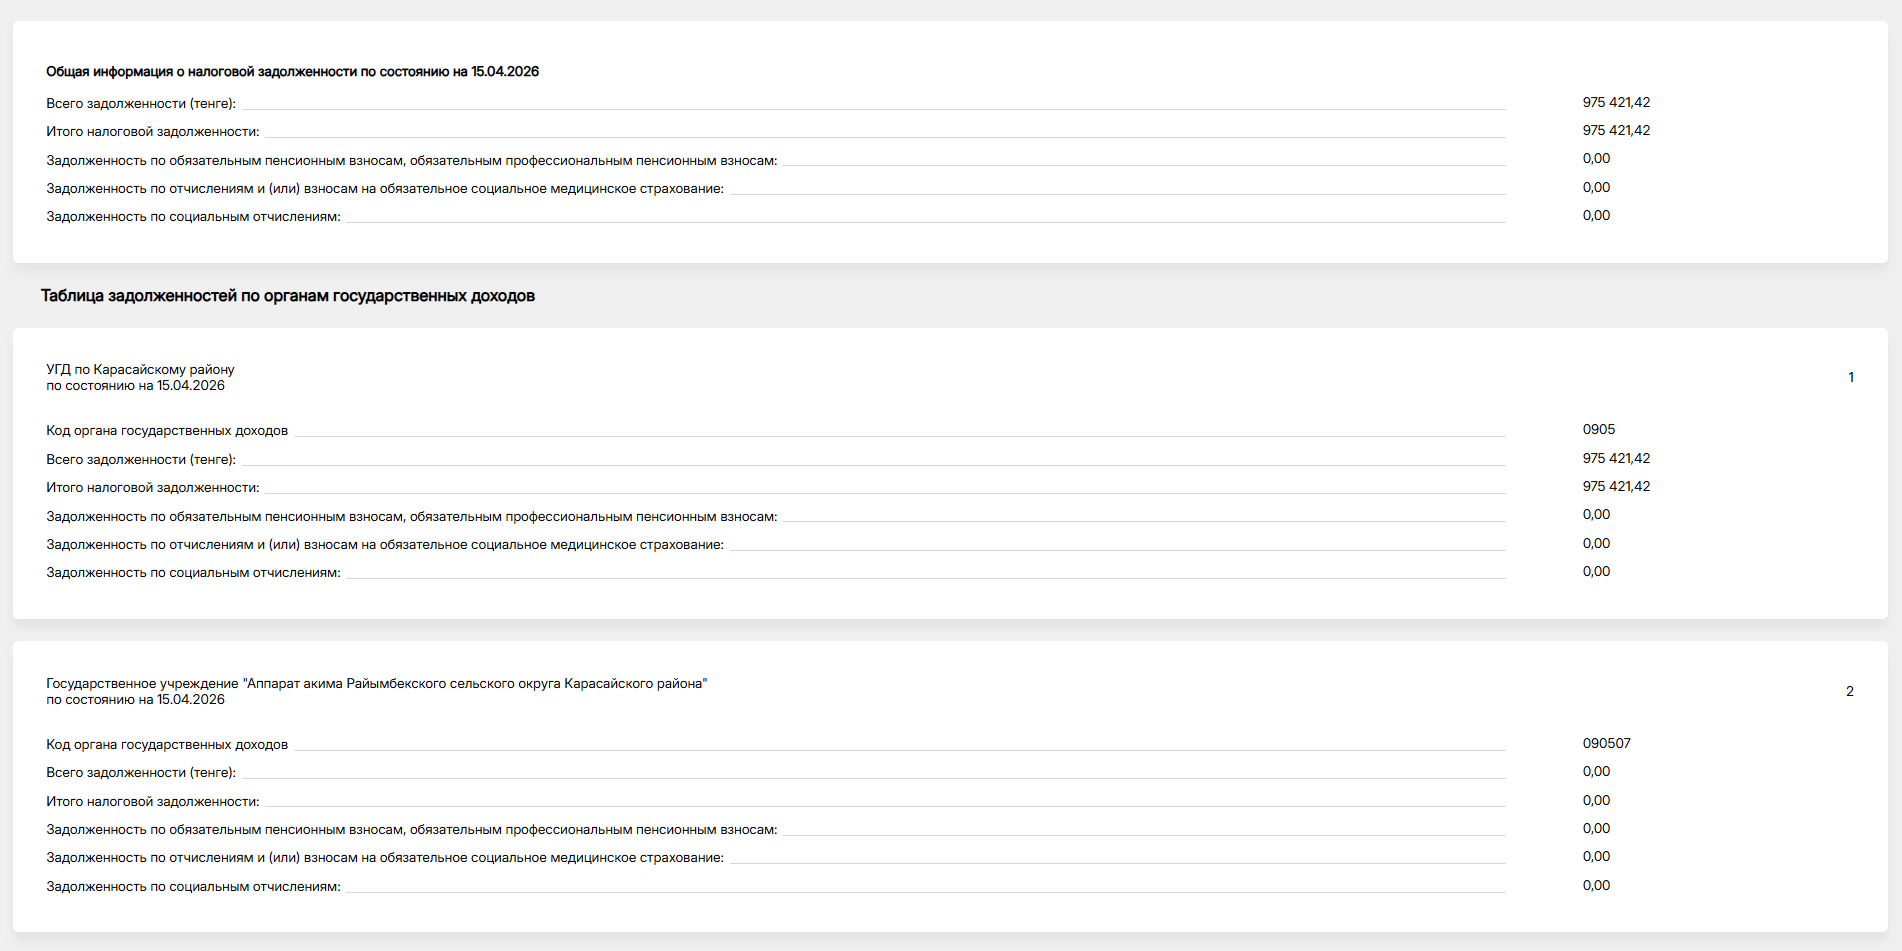Click the Аппарат акима Райымбекского округа title
The image size is (1902, 951).
(x=376, y=684)
